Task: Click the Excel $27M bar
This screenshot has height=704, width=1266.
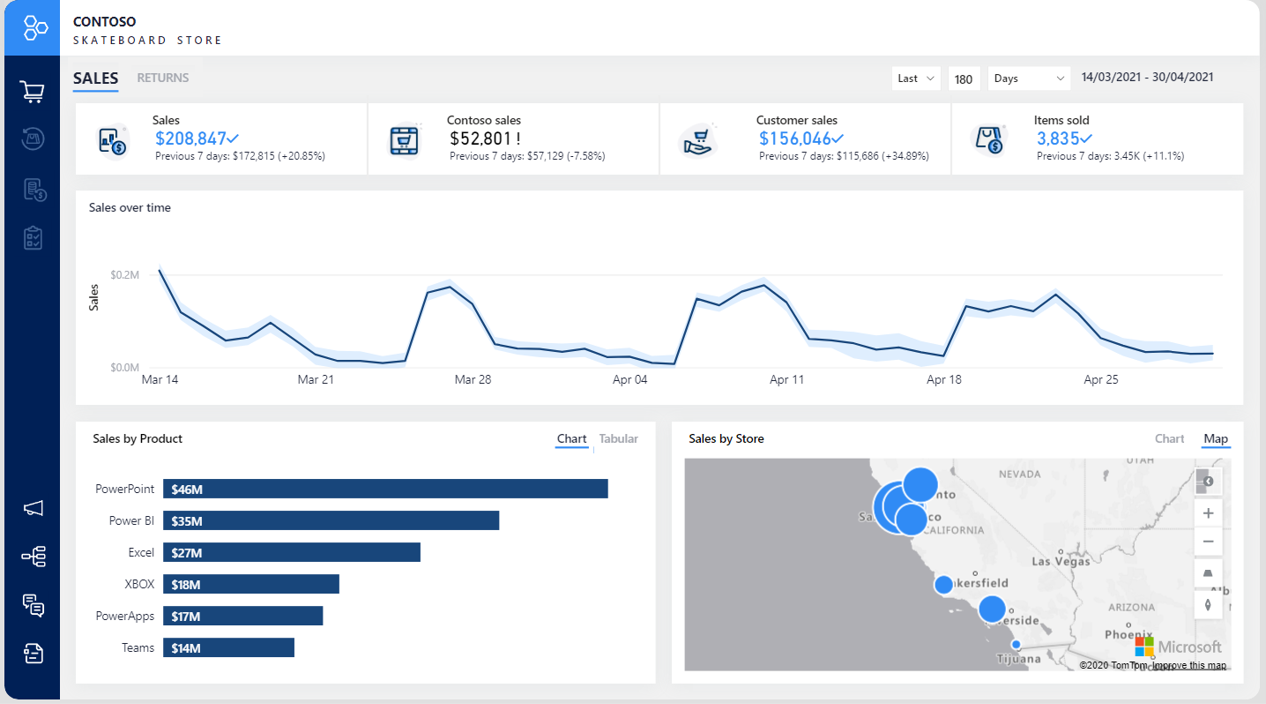Action: (x=292, y=553)
